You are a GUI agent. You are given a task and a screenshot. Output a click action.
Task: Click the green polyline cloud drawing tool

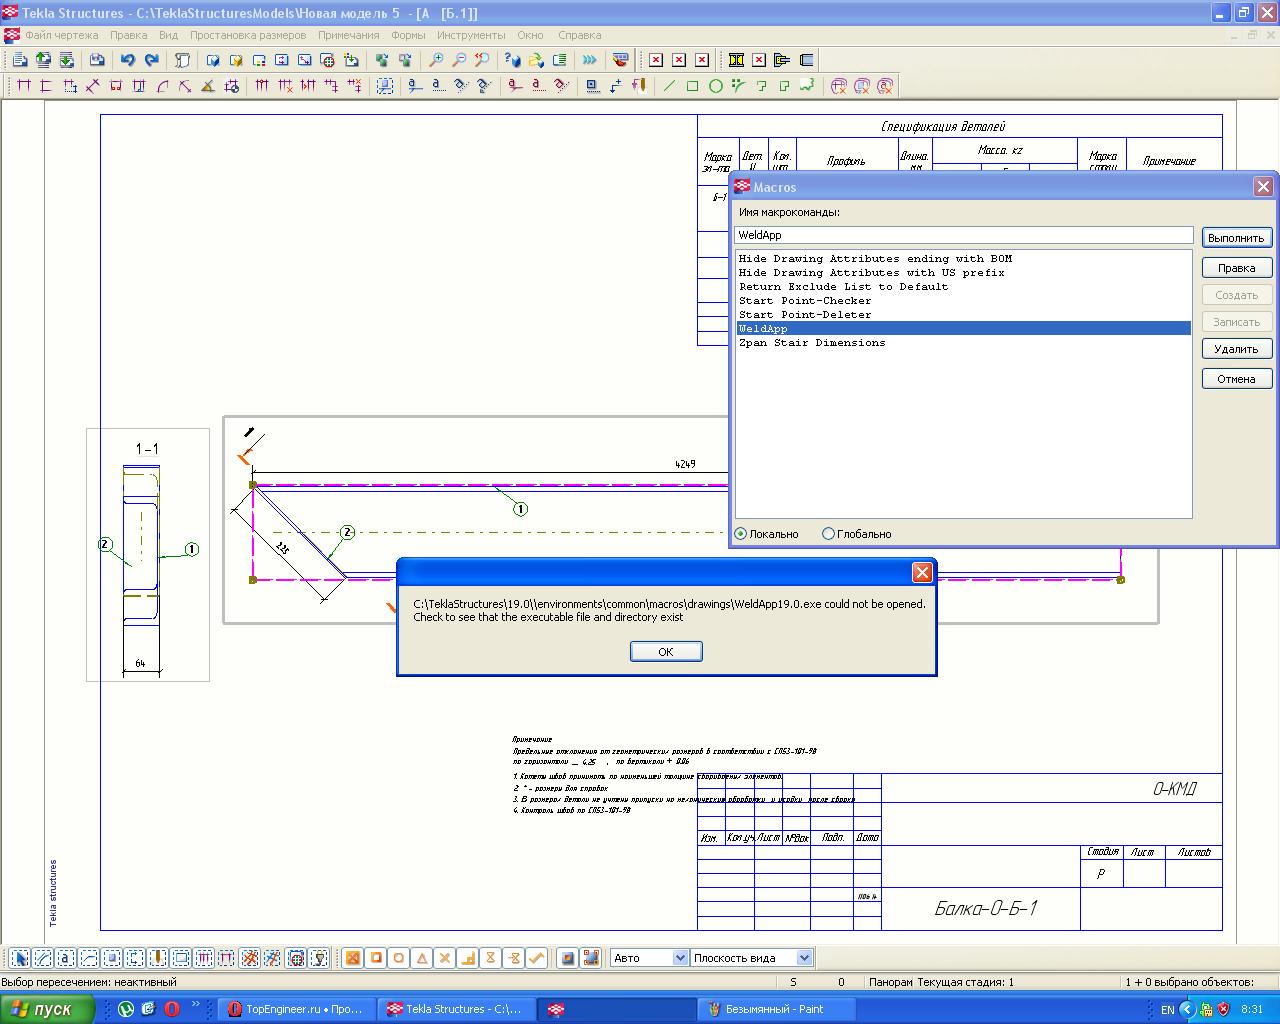(x=807, y=86)
